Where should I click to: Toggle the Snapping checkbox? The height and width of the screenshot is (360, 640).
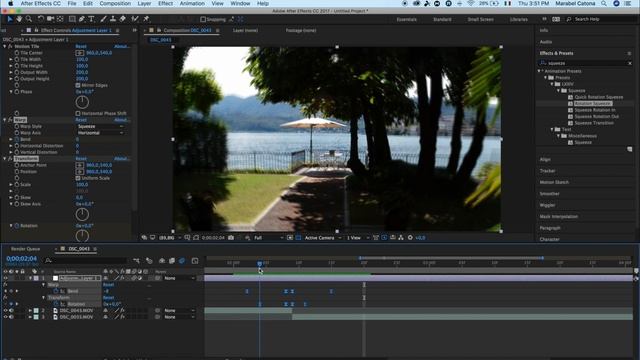pos(203,19)
